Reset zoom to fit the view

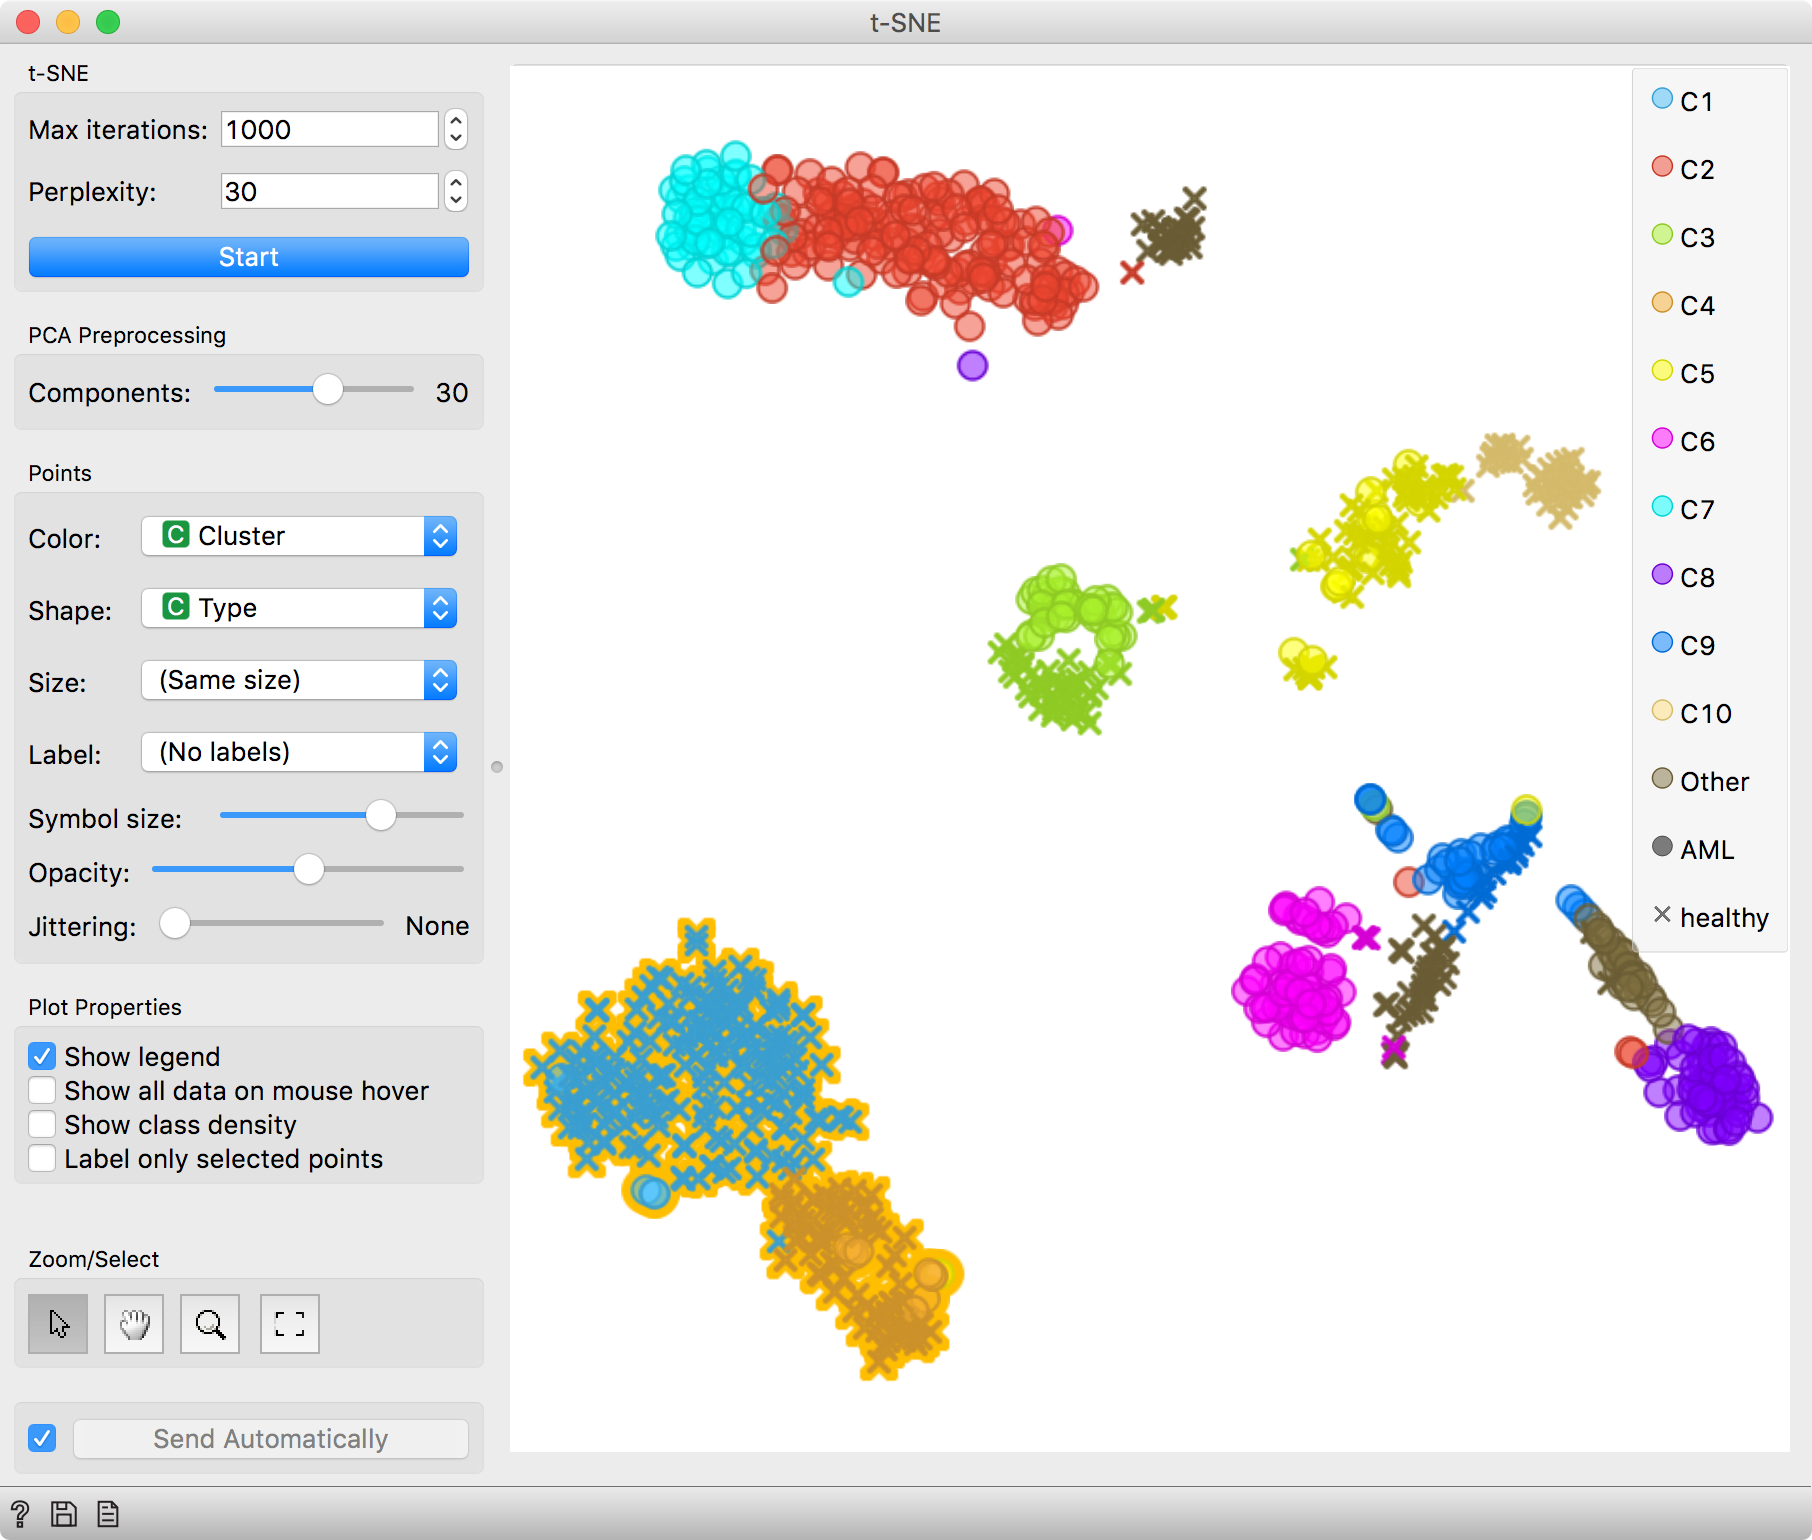click(x=290, y=1324)
